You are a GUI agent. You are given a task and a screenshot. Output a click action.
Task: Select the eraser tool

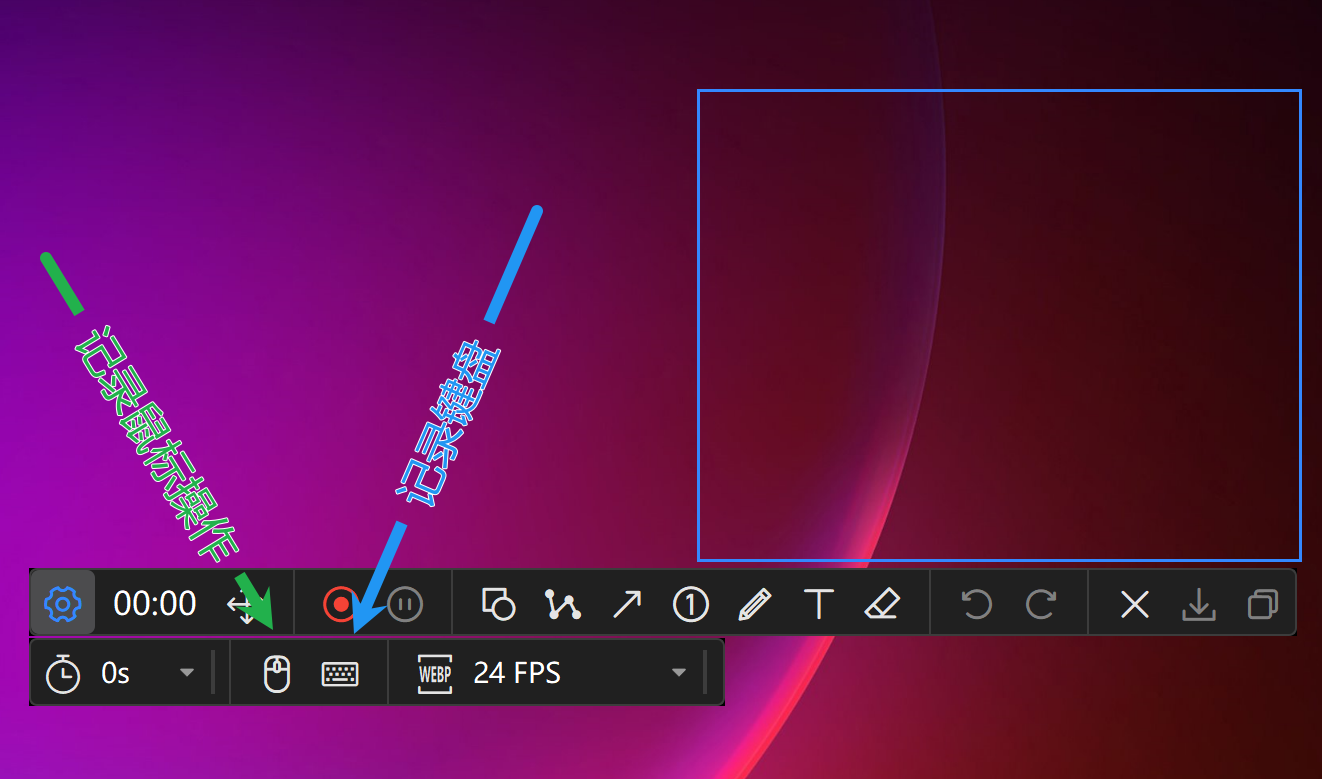883,603
